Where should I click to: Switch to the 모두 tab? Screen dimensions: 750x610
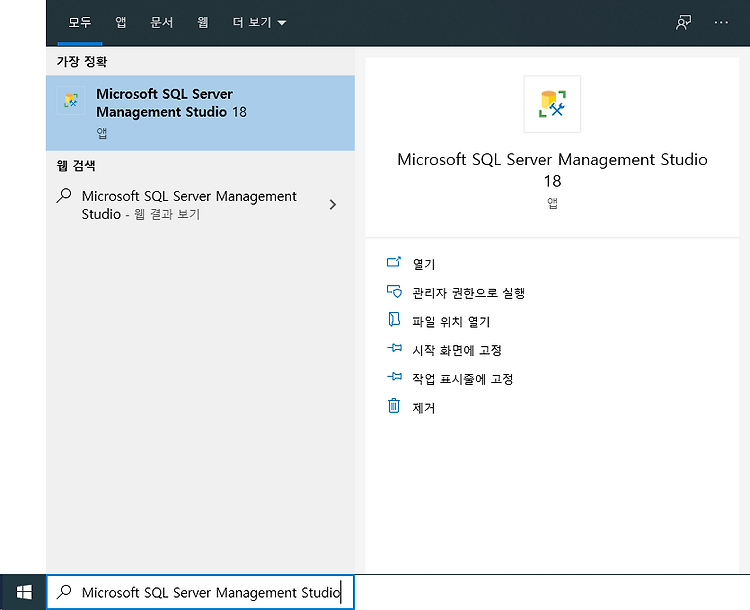[79, 22]
